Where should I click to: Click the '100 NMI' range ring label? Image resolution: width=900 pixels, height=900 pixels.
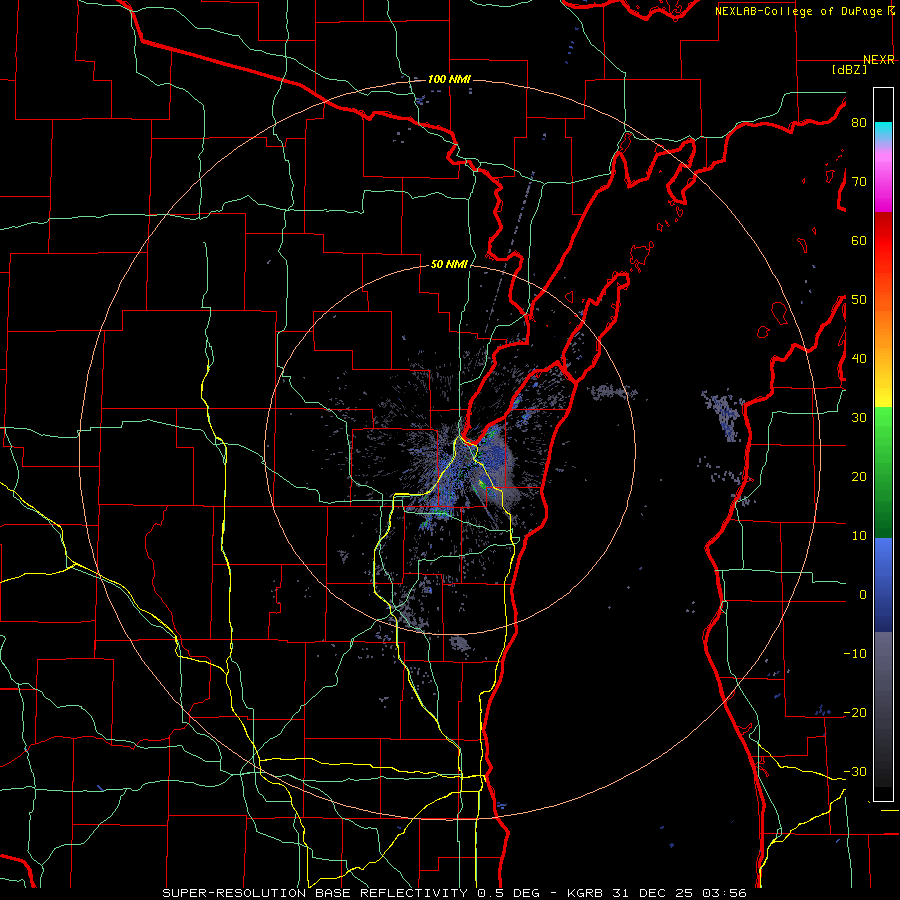point(449,79)
